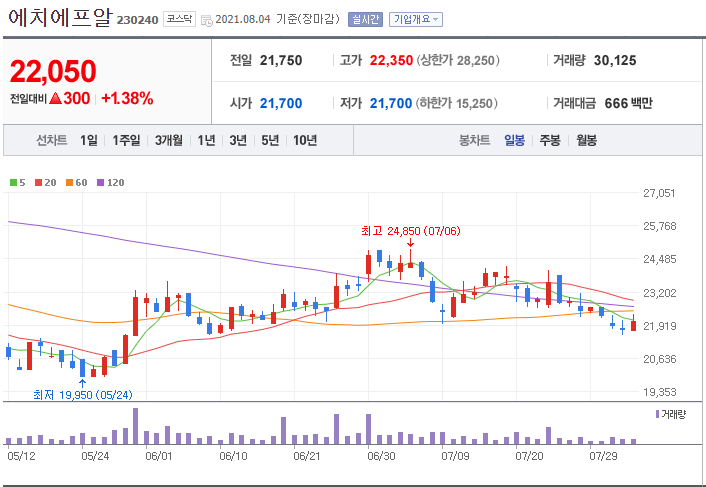706x487 pixels.
Task: Click the 07/20 date label on axis
Action: click(529, 456)
